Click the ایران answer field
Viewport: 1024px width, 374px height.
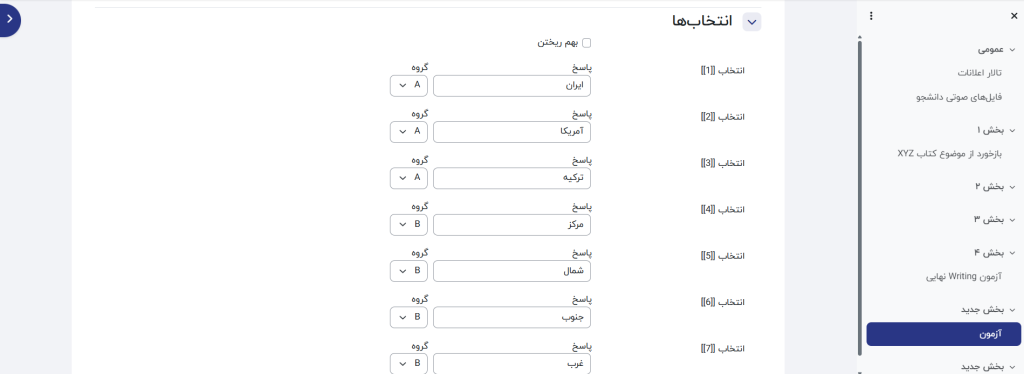tap(511, 86)
